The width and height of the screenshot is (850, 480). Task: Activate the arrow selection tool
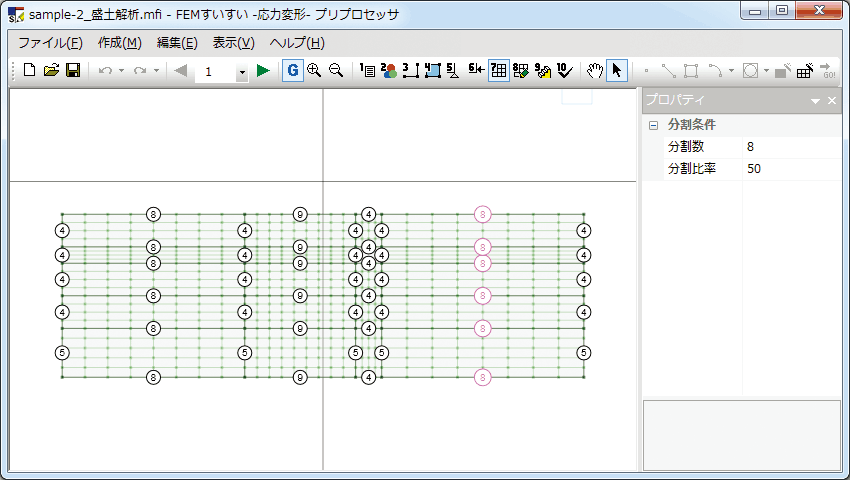(617, 71)
